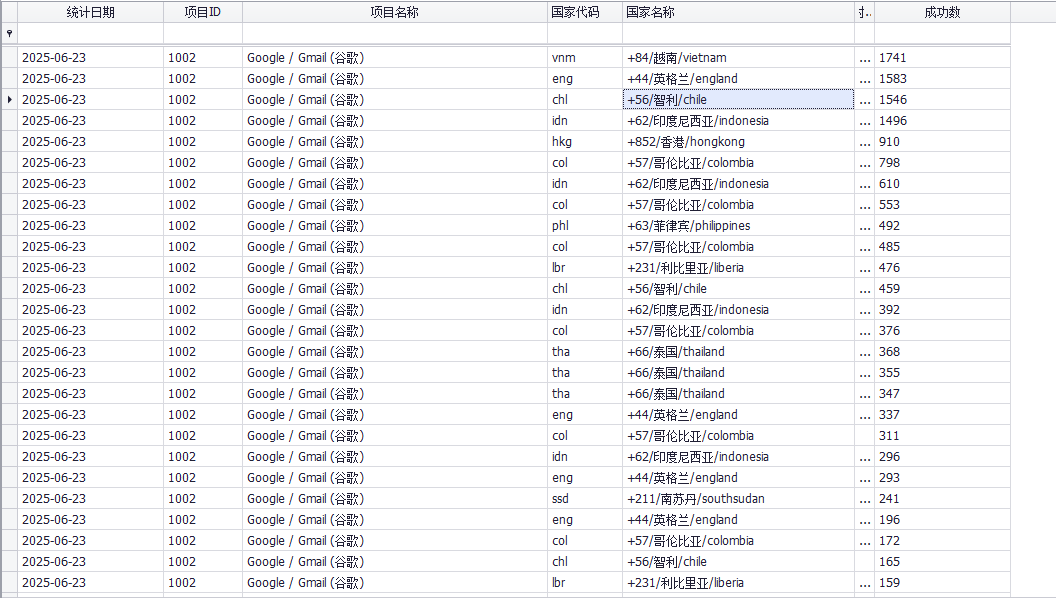Select the +211/南苏丹/southsudan cell
This screenshot has height=598, width=1056.
[x=738, y=498]
